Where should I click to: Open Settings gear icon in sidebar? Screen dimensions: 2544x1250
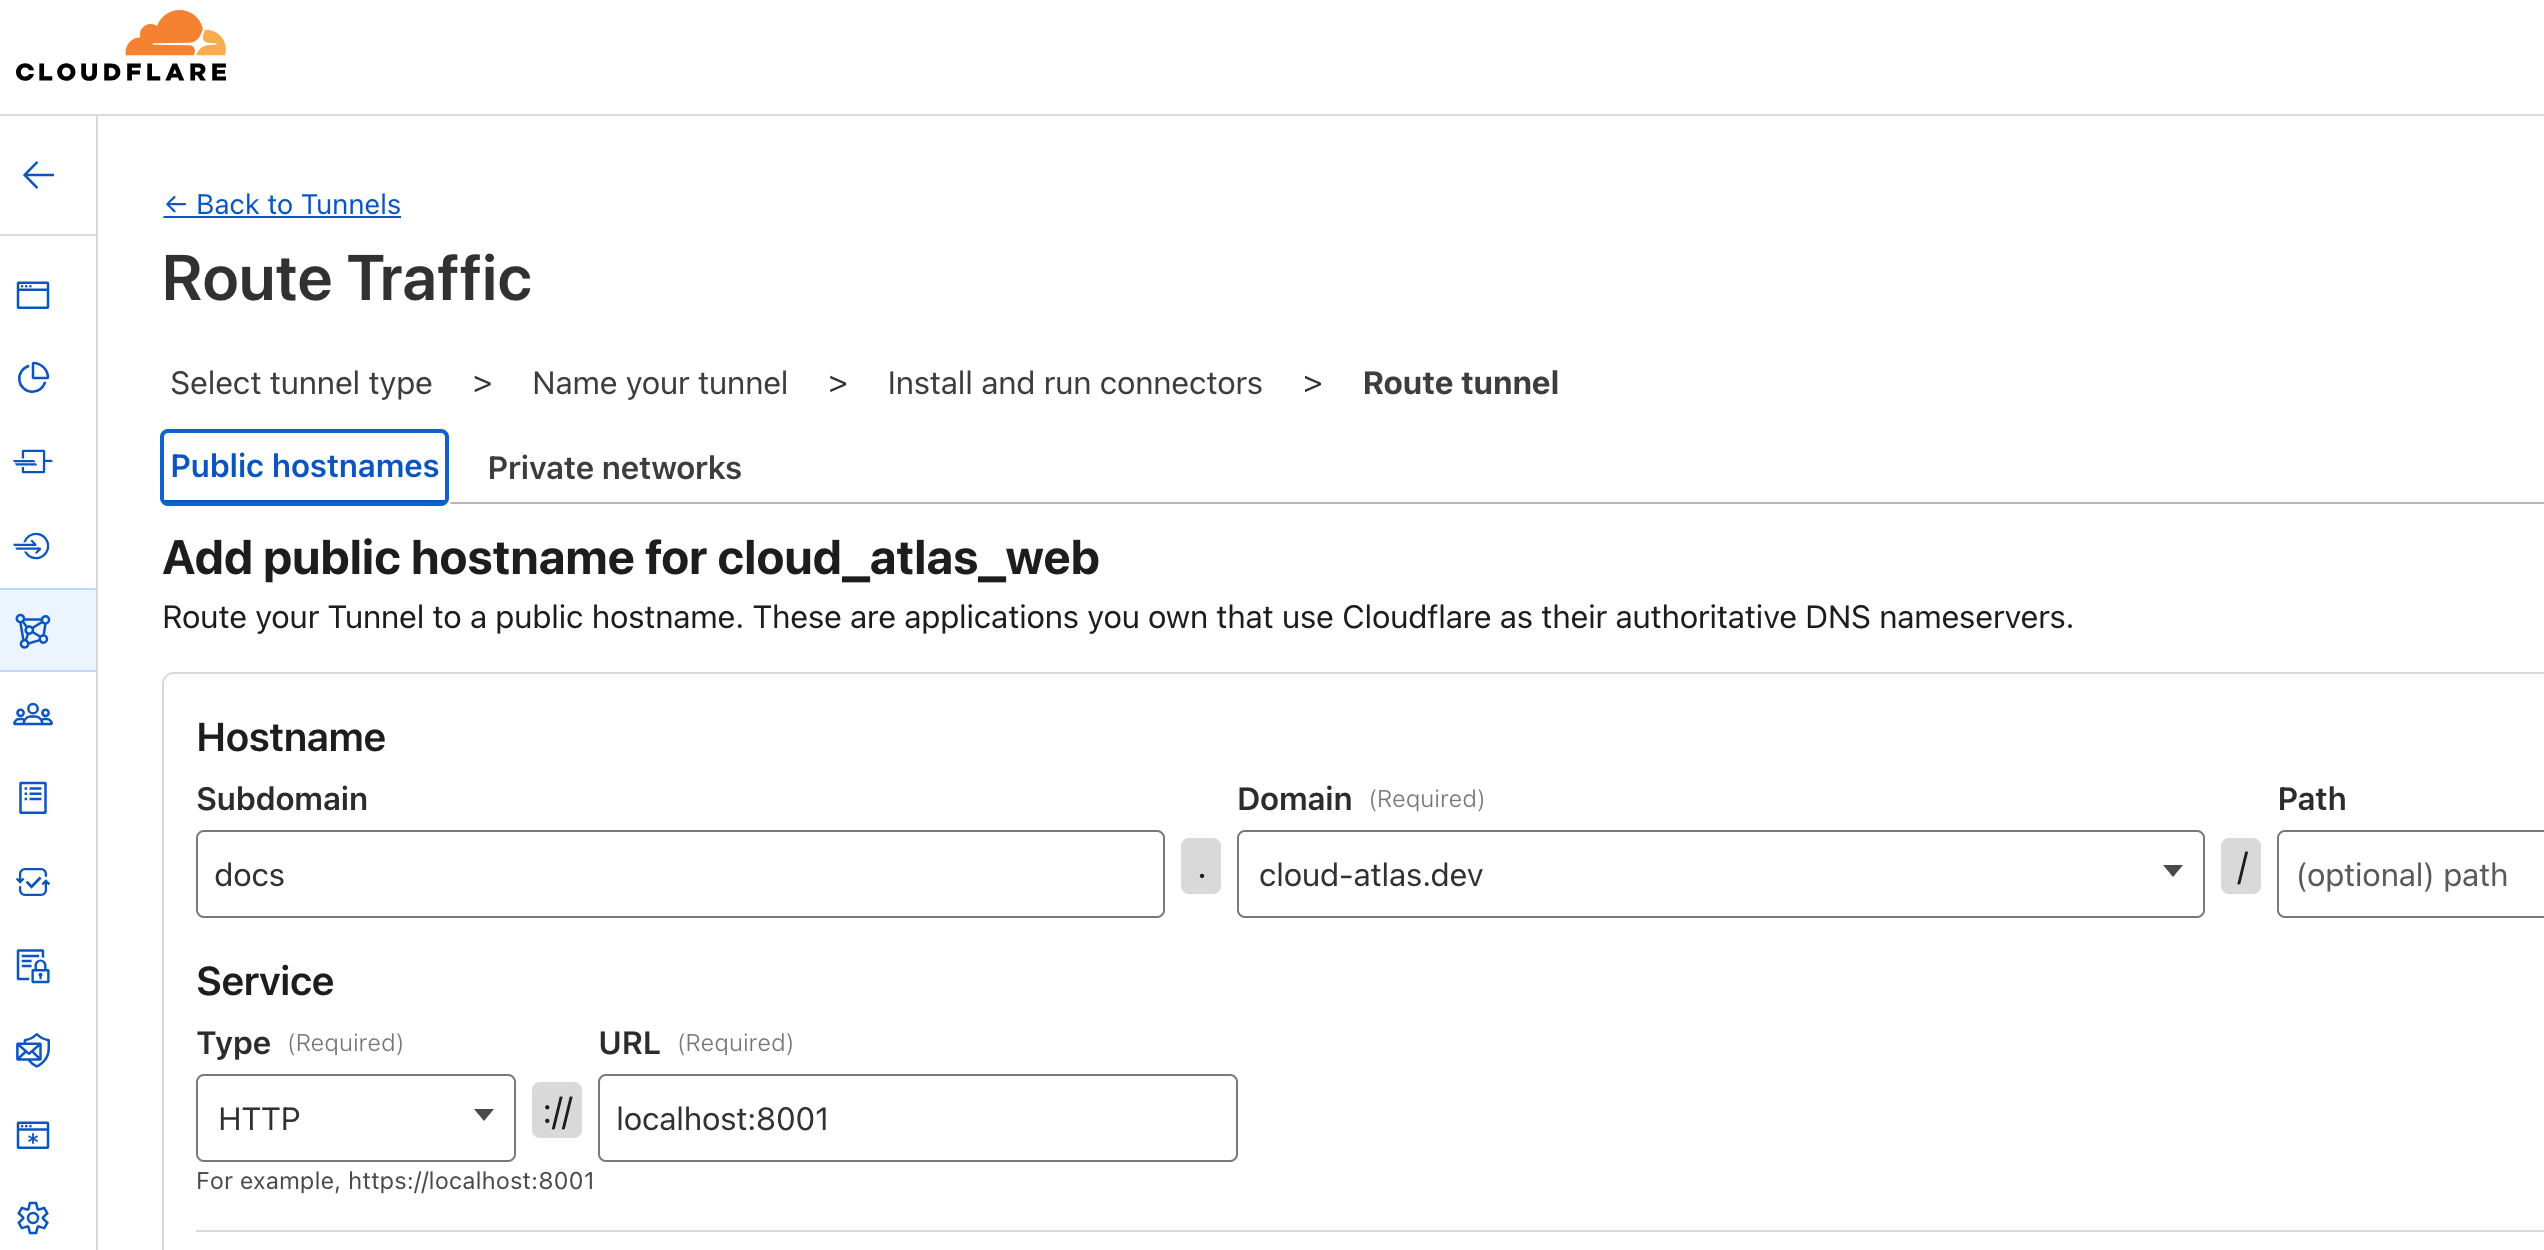tap(33, 1218)
